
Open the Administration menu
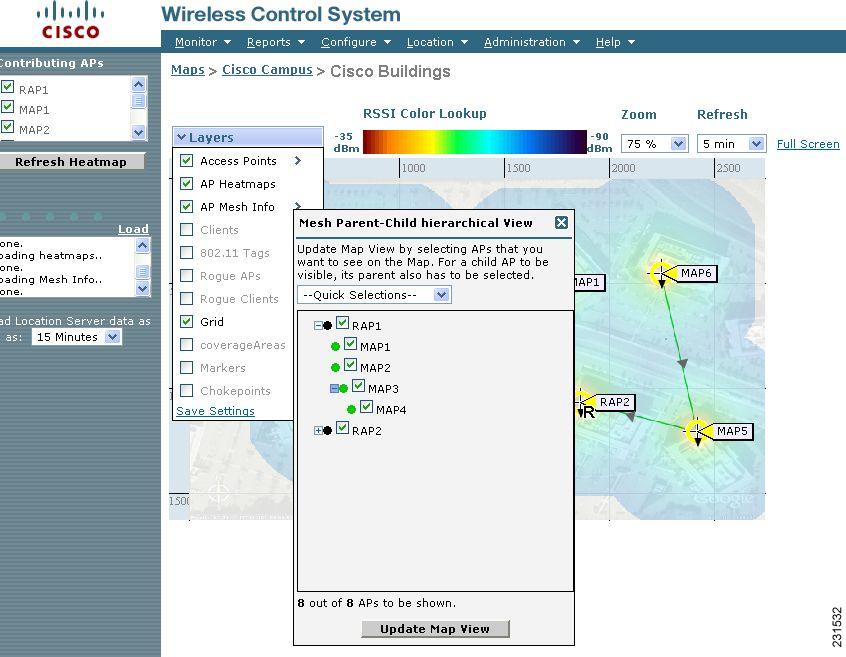[531, 42]
